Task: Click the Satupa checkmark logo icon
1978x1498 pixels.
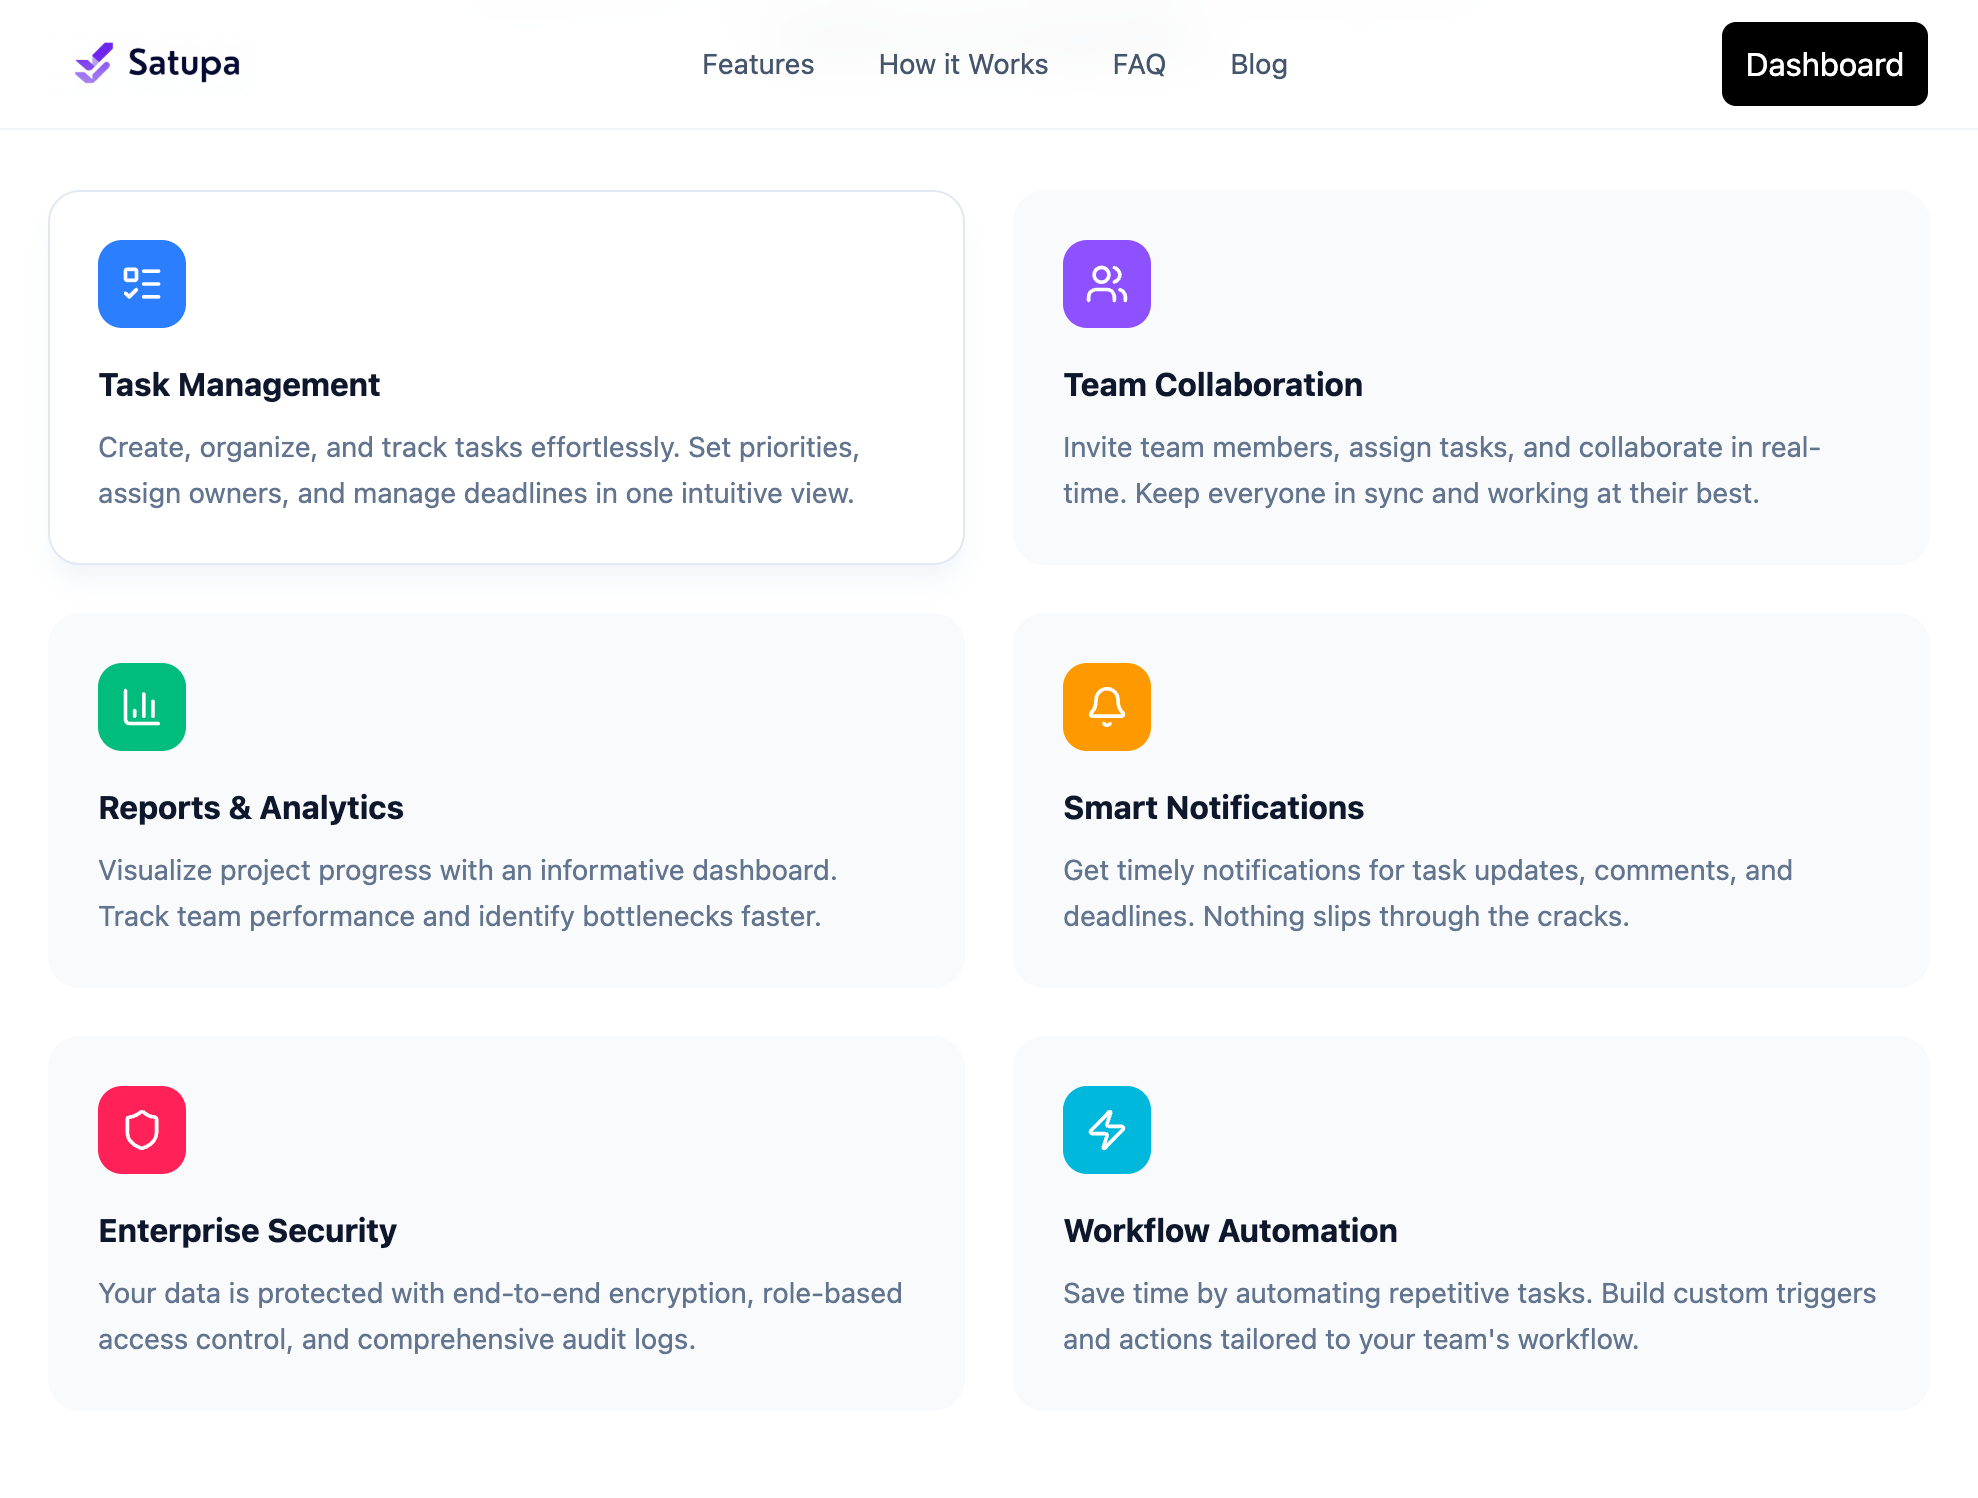Action: point(93,63)
